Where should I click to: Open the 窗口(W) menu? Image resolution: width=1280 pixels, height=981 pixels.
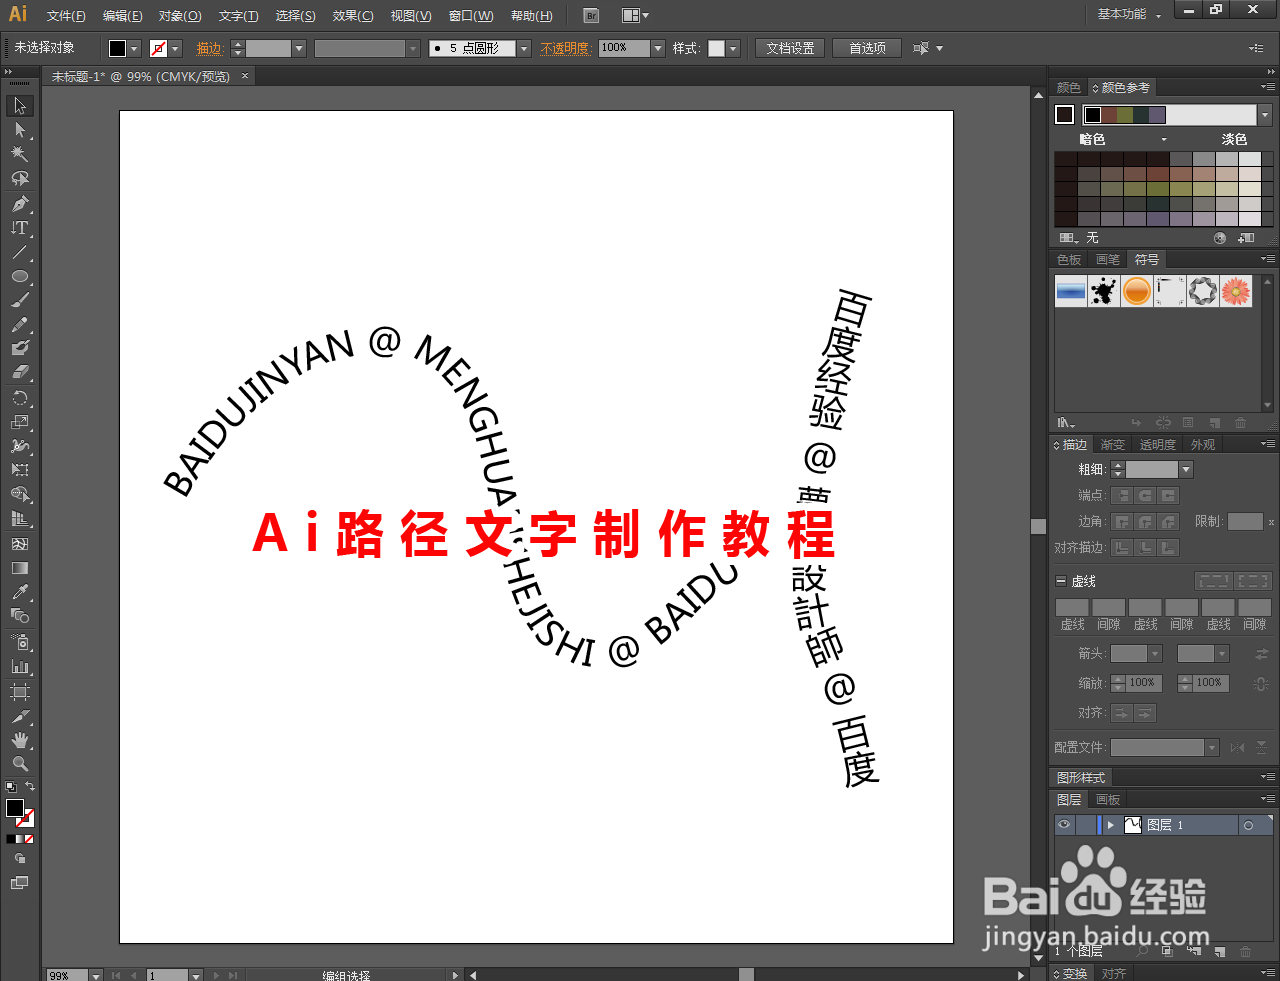point(471,16)
